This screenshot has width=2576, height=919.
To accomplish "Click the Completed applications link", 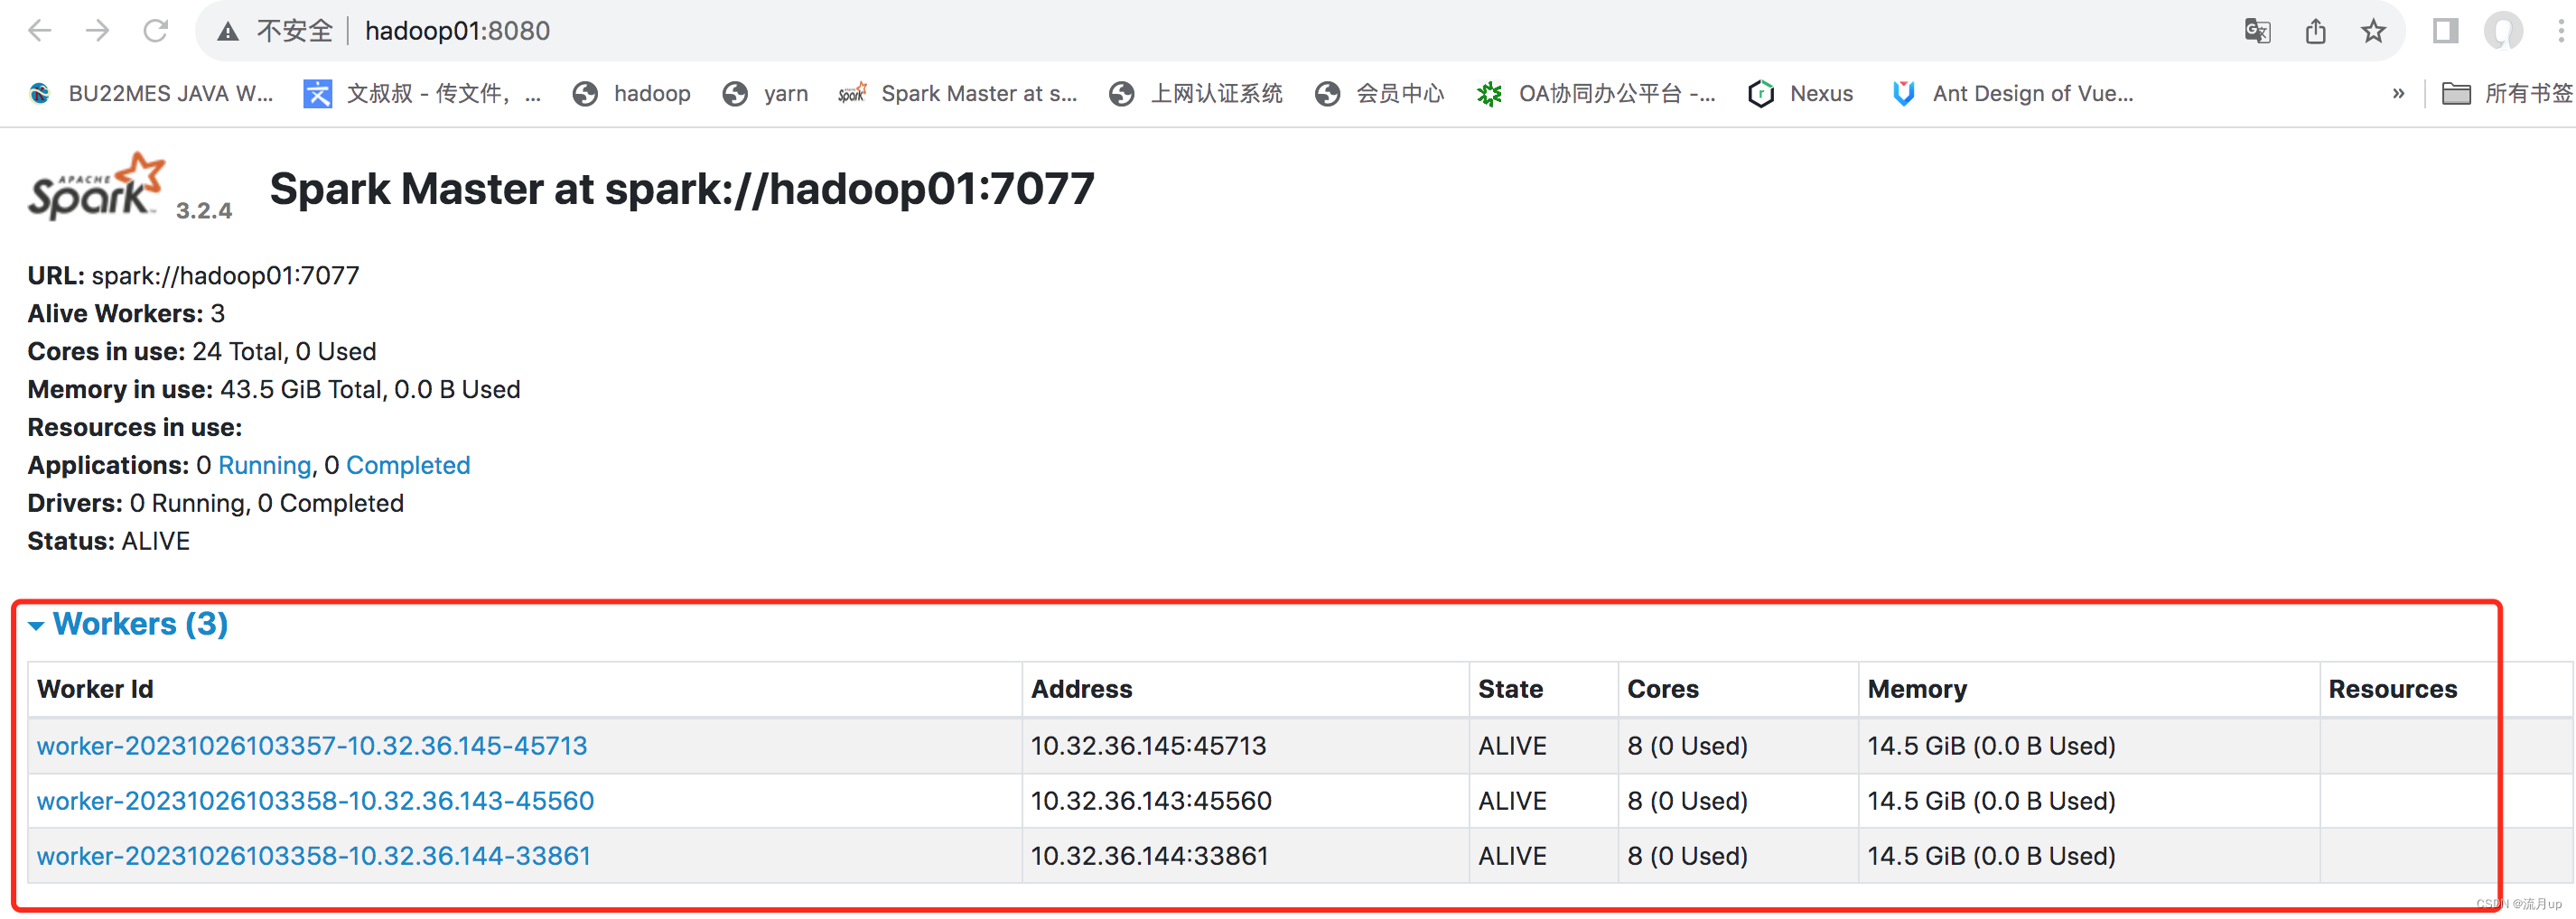I will tap(408, 466).
